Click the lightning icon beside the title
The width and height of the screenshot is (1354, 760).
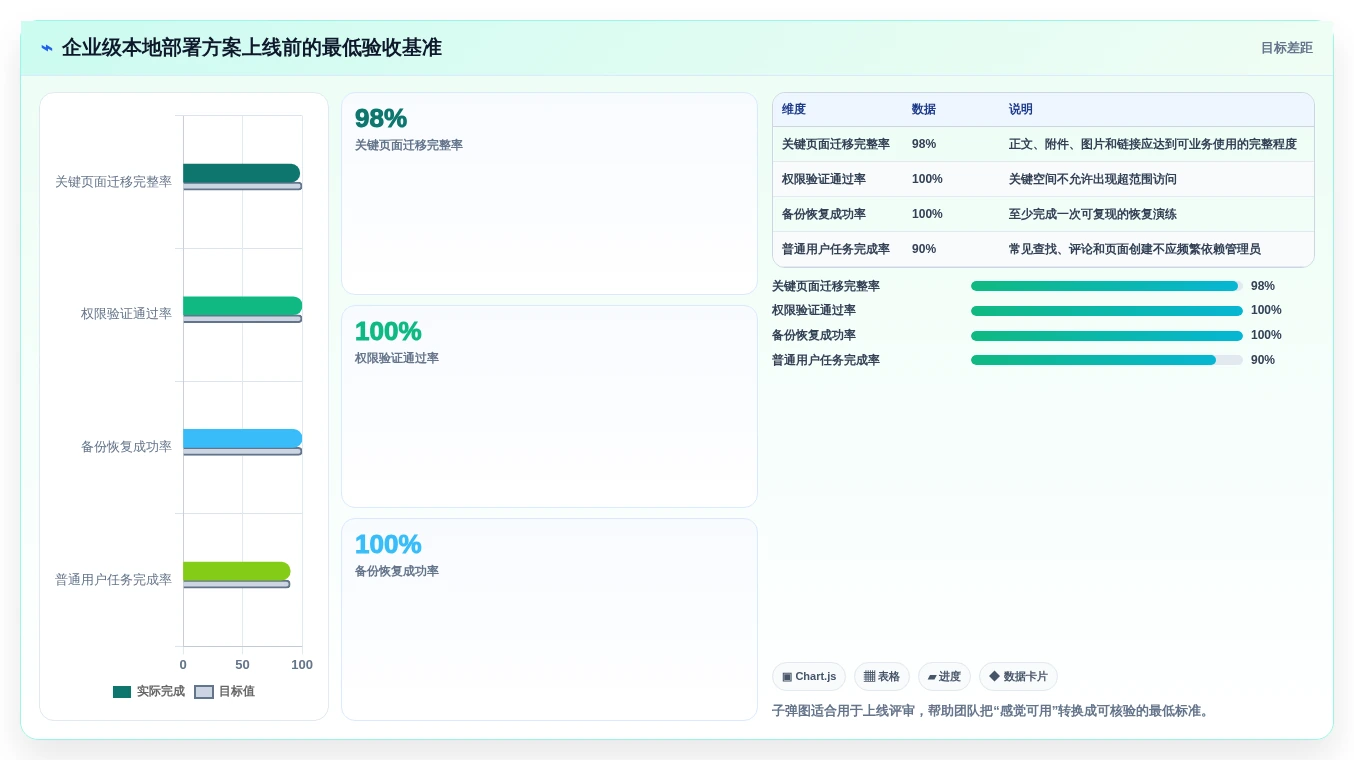coord(47,48)
